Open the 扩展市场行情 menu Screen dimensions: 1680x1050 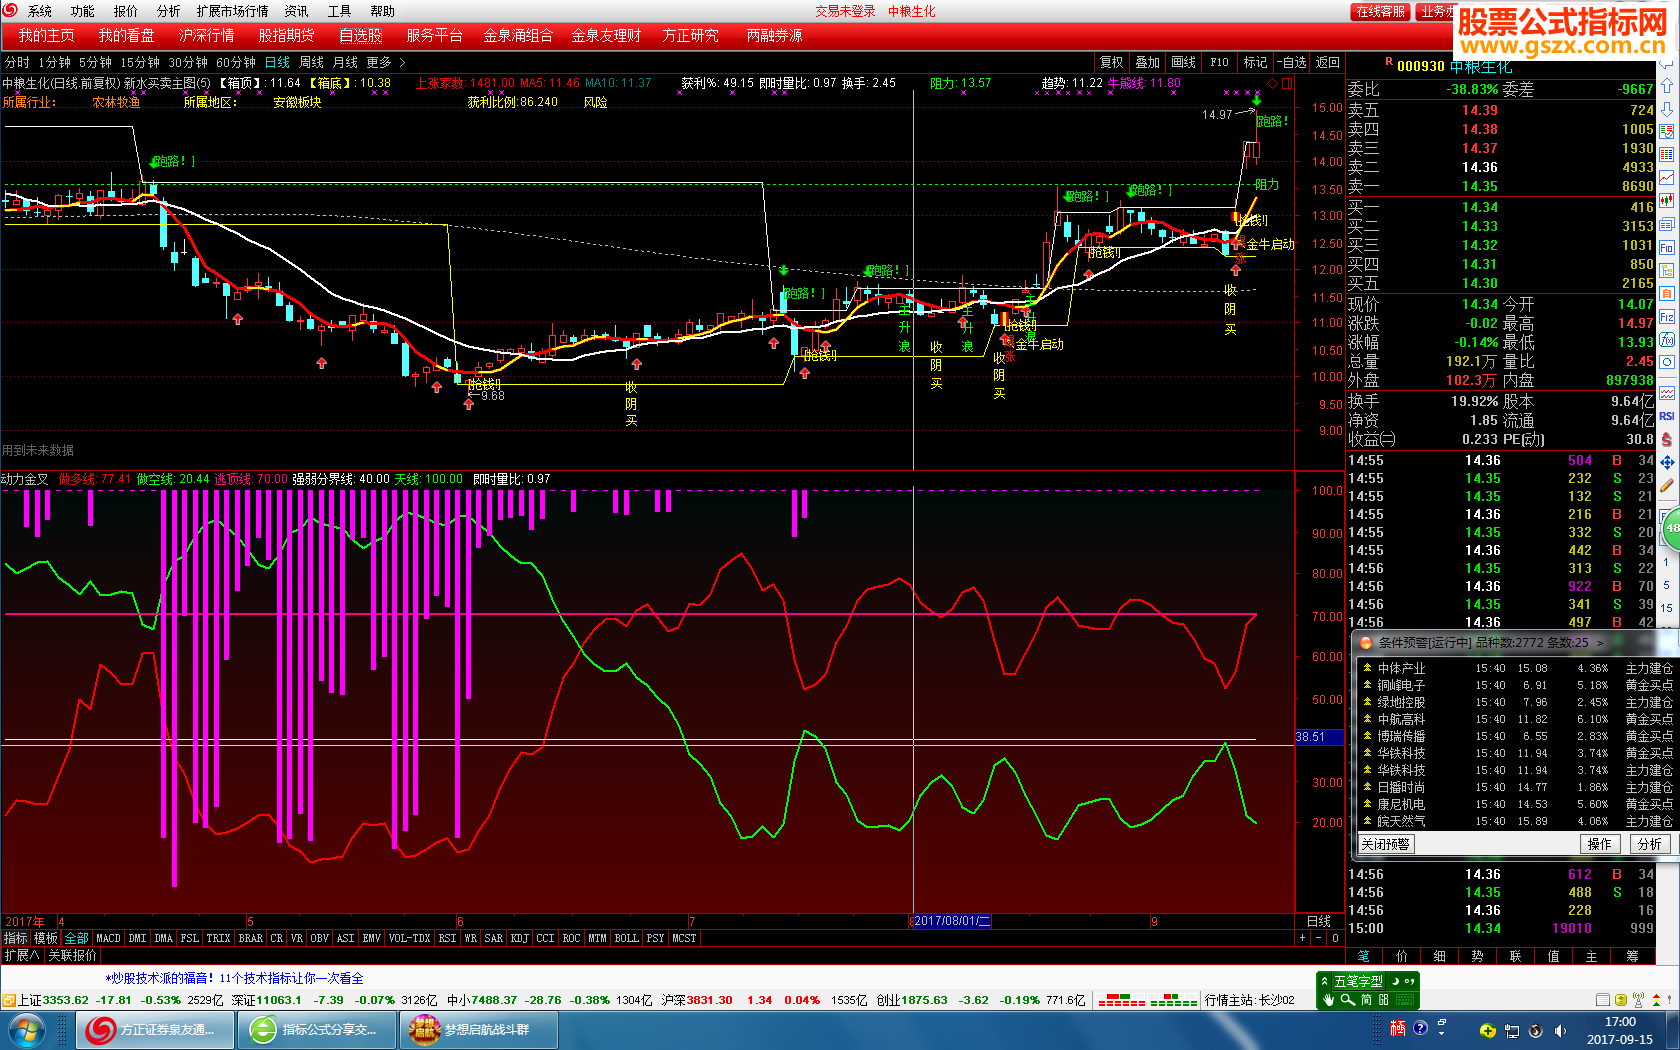pyautogui.click(x=232, y=11)
